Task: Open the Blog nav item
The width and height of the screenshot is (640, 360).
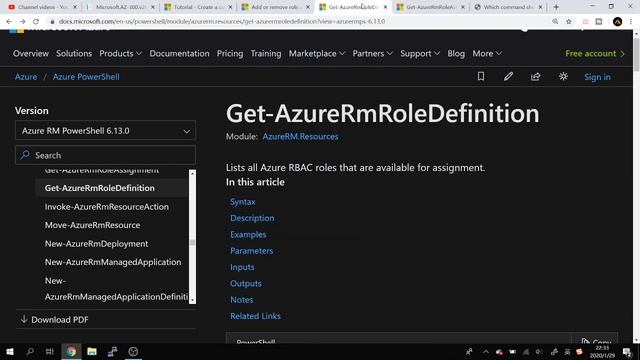Action: [x=456, y=53]
